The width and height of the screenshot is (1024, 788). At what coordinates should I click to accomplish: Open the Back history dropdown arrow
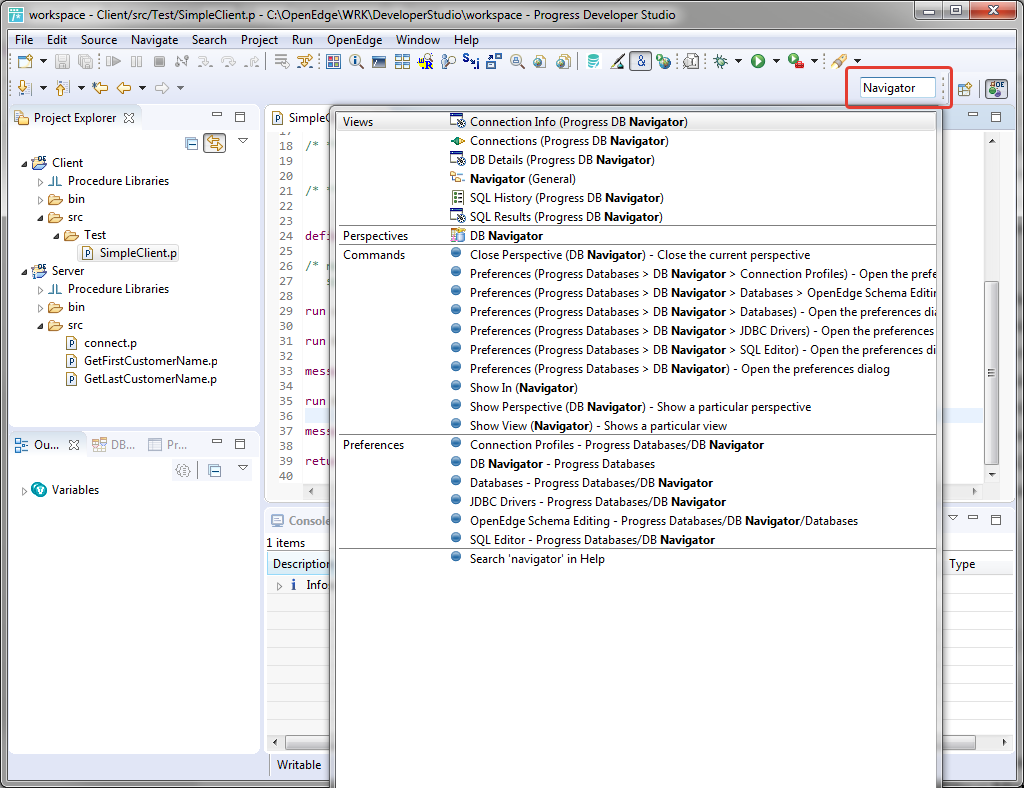coord(142,87)
